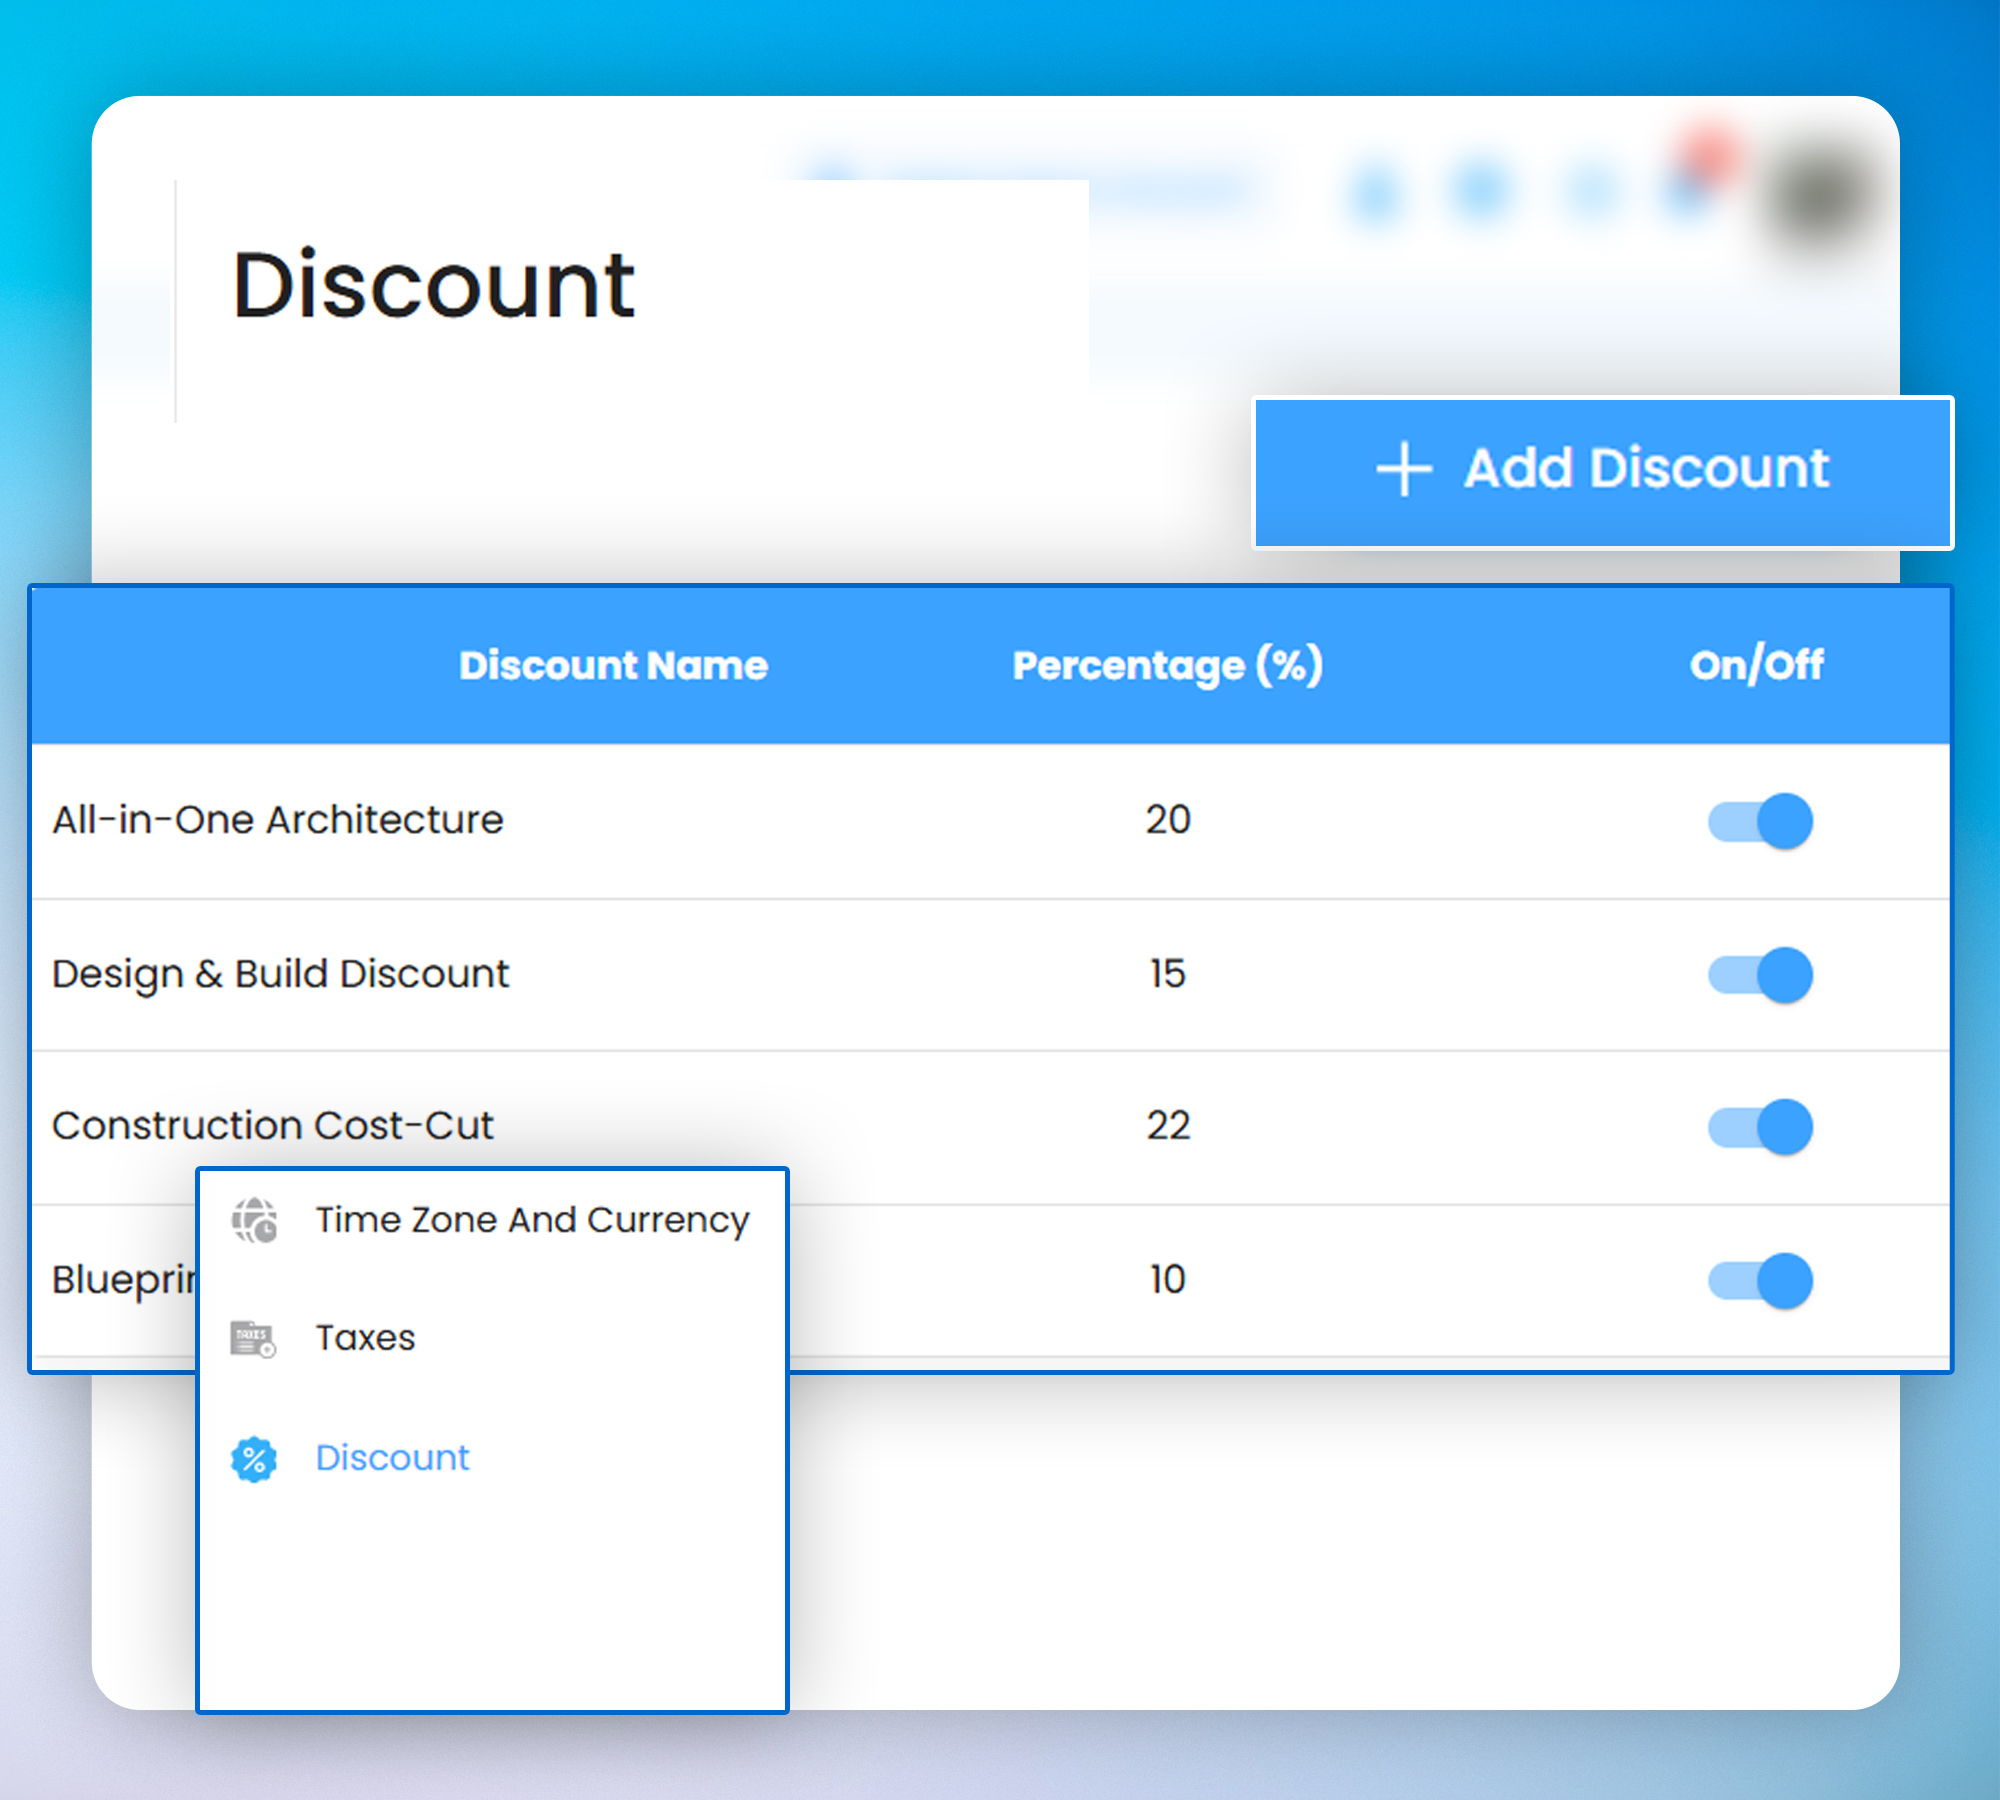2000x1800 pixels.
Task: Select the Discount menu entry
Action: pyautogui.click(x=392, y=1458)
